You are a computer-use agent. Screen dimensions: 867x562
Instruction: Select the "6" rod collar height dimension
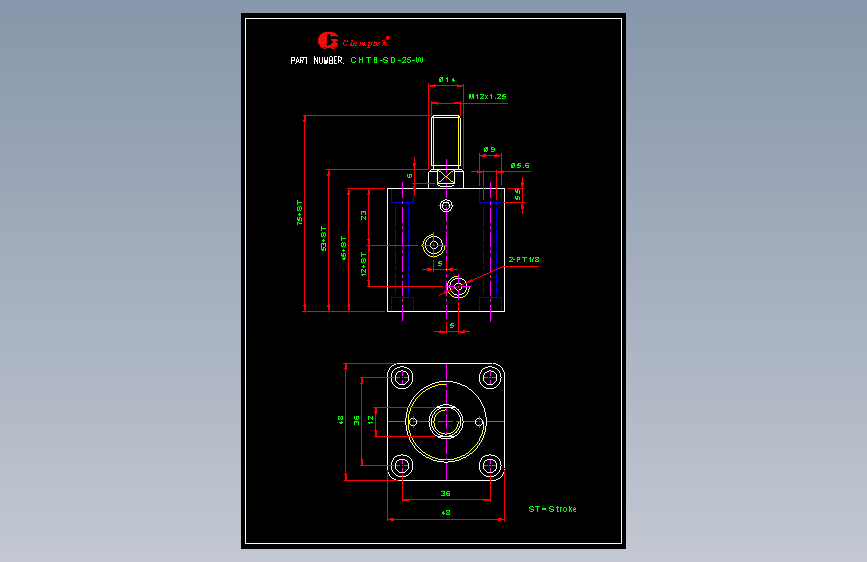410,176
